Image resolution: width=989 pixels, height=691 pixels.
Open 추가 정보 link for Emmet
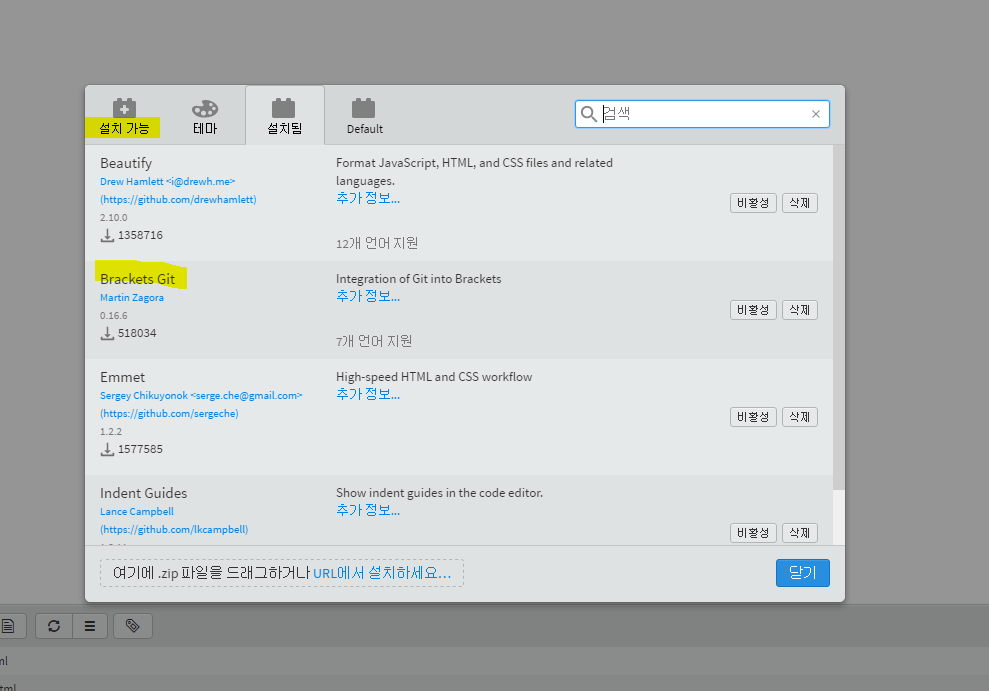click(368, 394)
